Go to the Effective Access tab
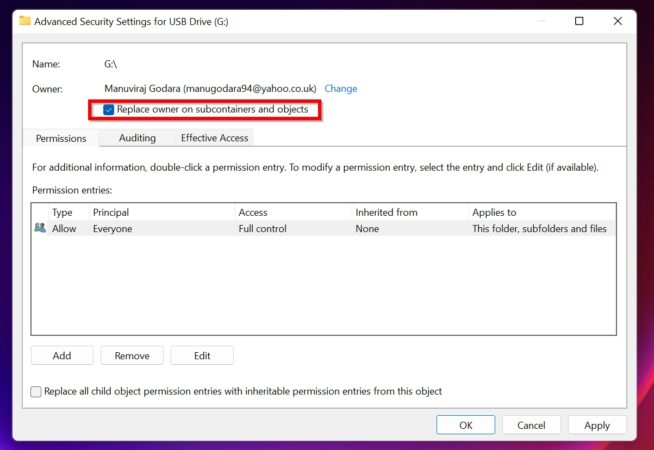 (x=213, y=138)
